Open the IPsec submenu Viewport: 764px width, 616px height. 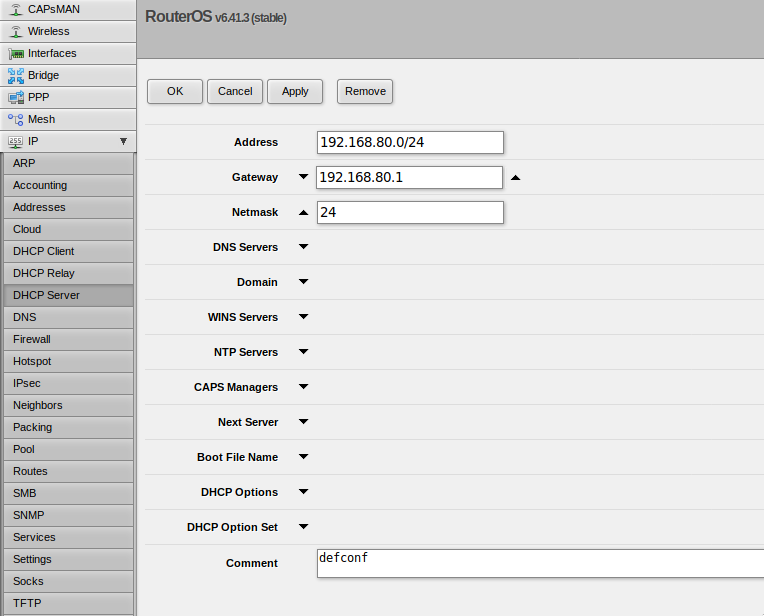pyautogui.click(x=68, y=383)
